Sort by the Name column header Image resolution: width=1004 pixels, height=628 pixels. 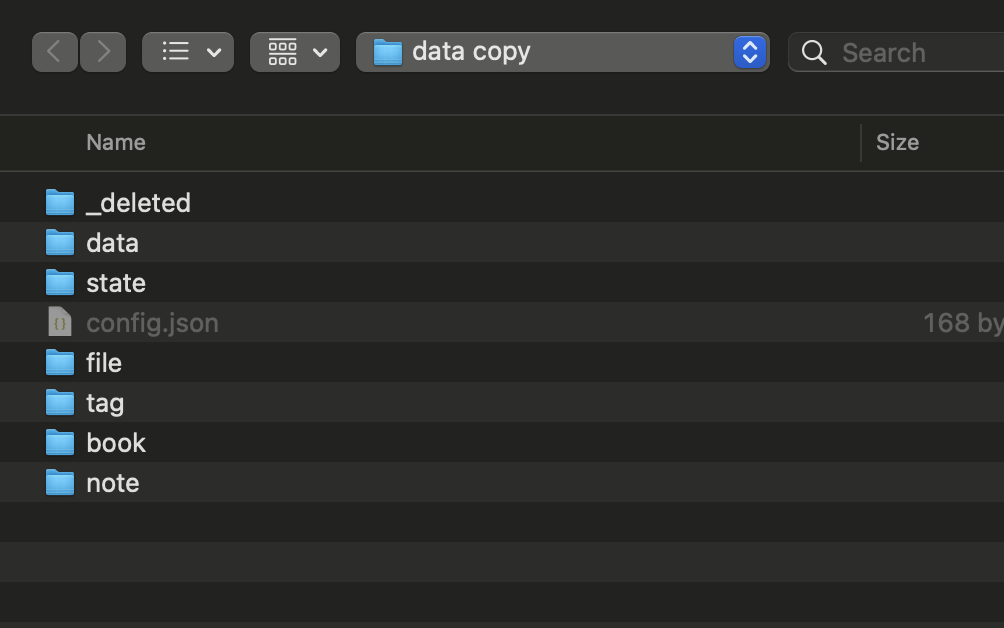pyautogui.click(x=116, y=142)
